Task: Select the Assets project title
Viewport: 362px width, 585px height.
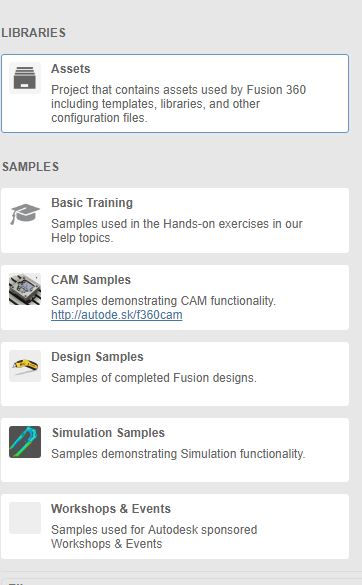Action: 71,69
